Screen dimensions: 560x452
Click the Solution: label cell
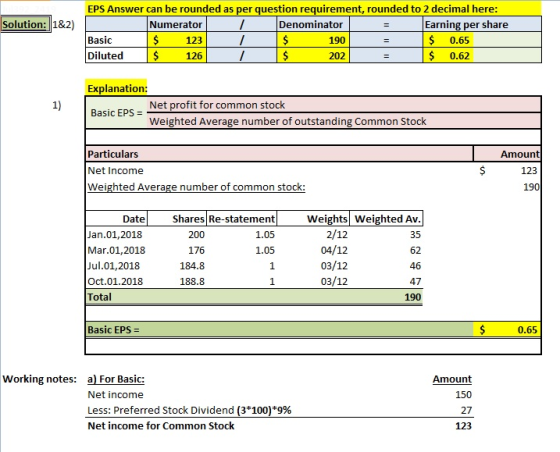25,24
